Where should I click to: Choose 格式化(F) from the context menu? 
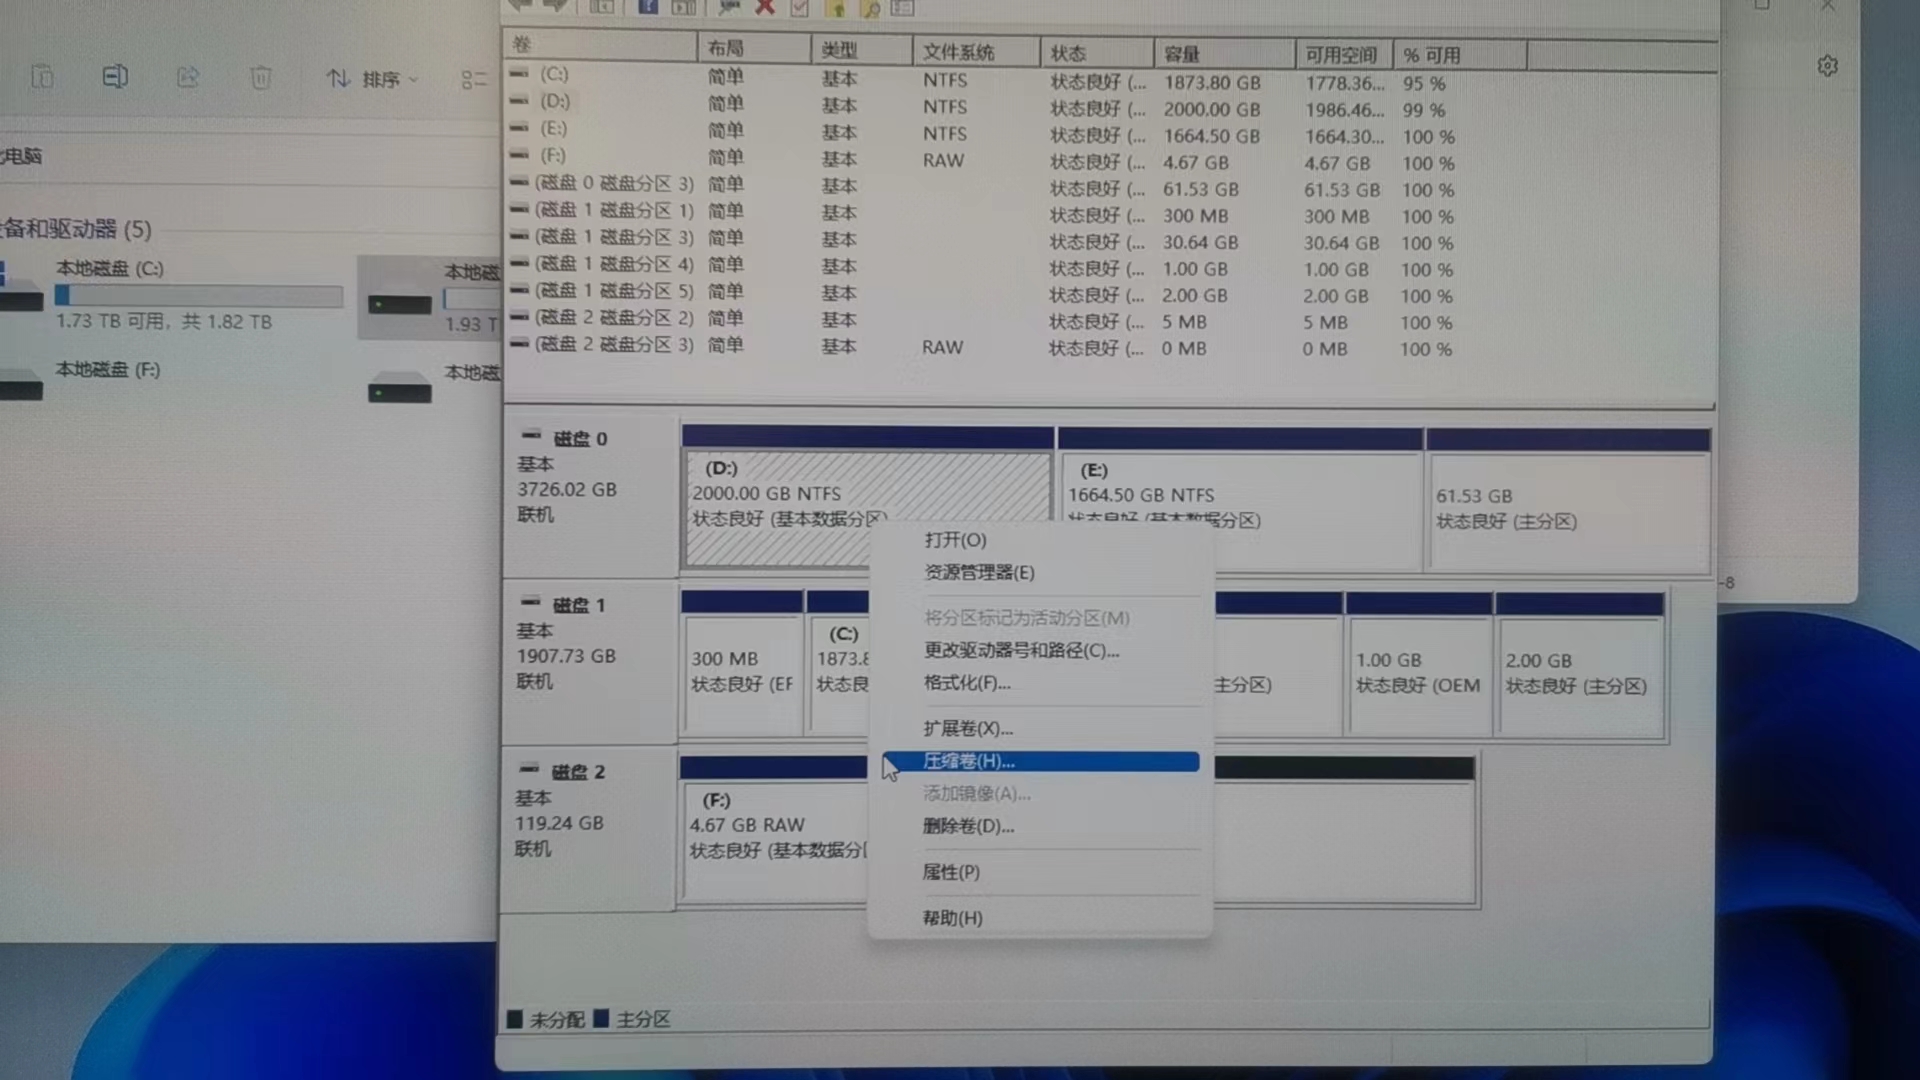(x=967, y=683)
